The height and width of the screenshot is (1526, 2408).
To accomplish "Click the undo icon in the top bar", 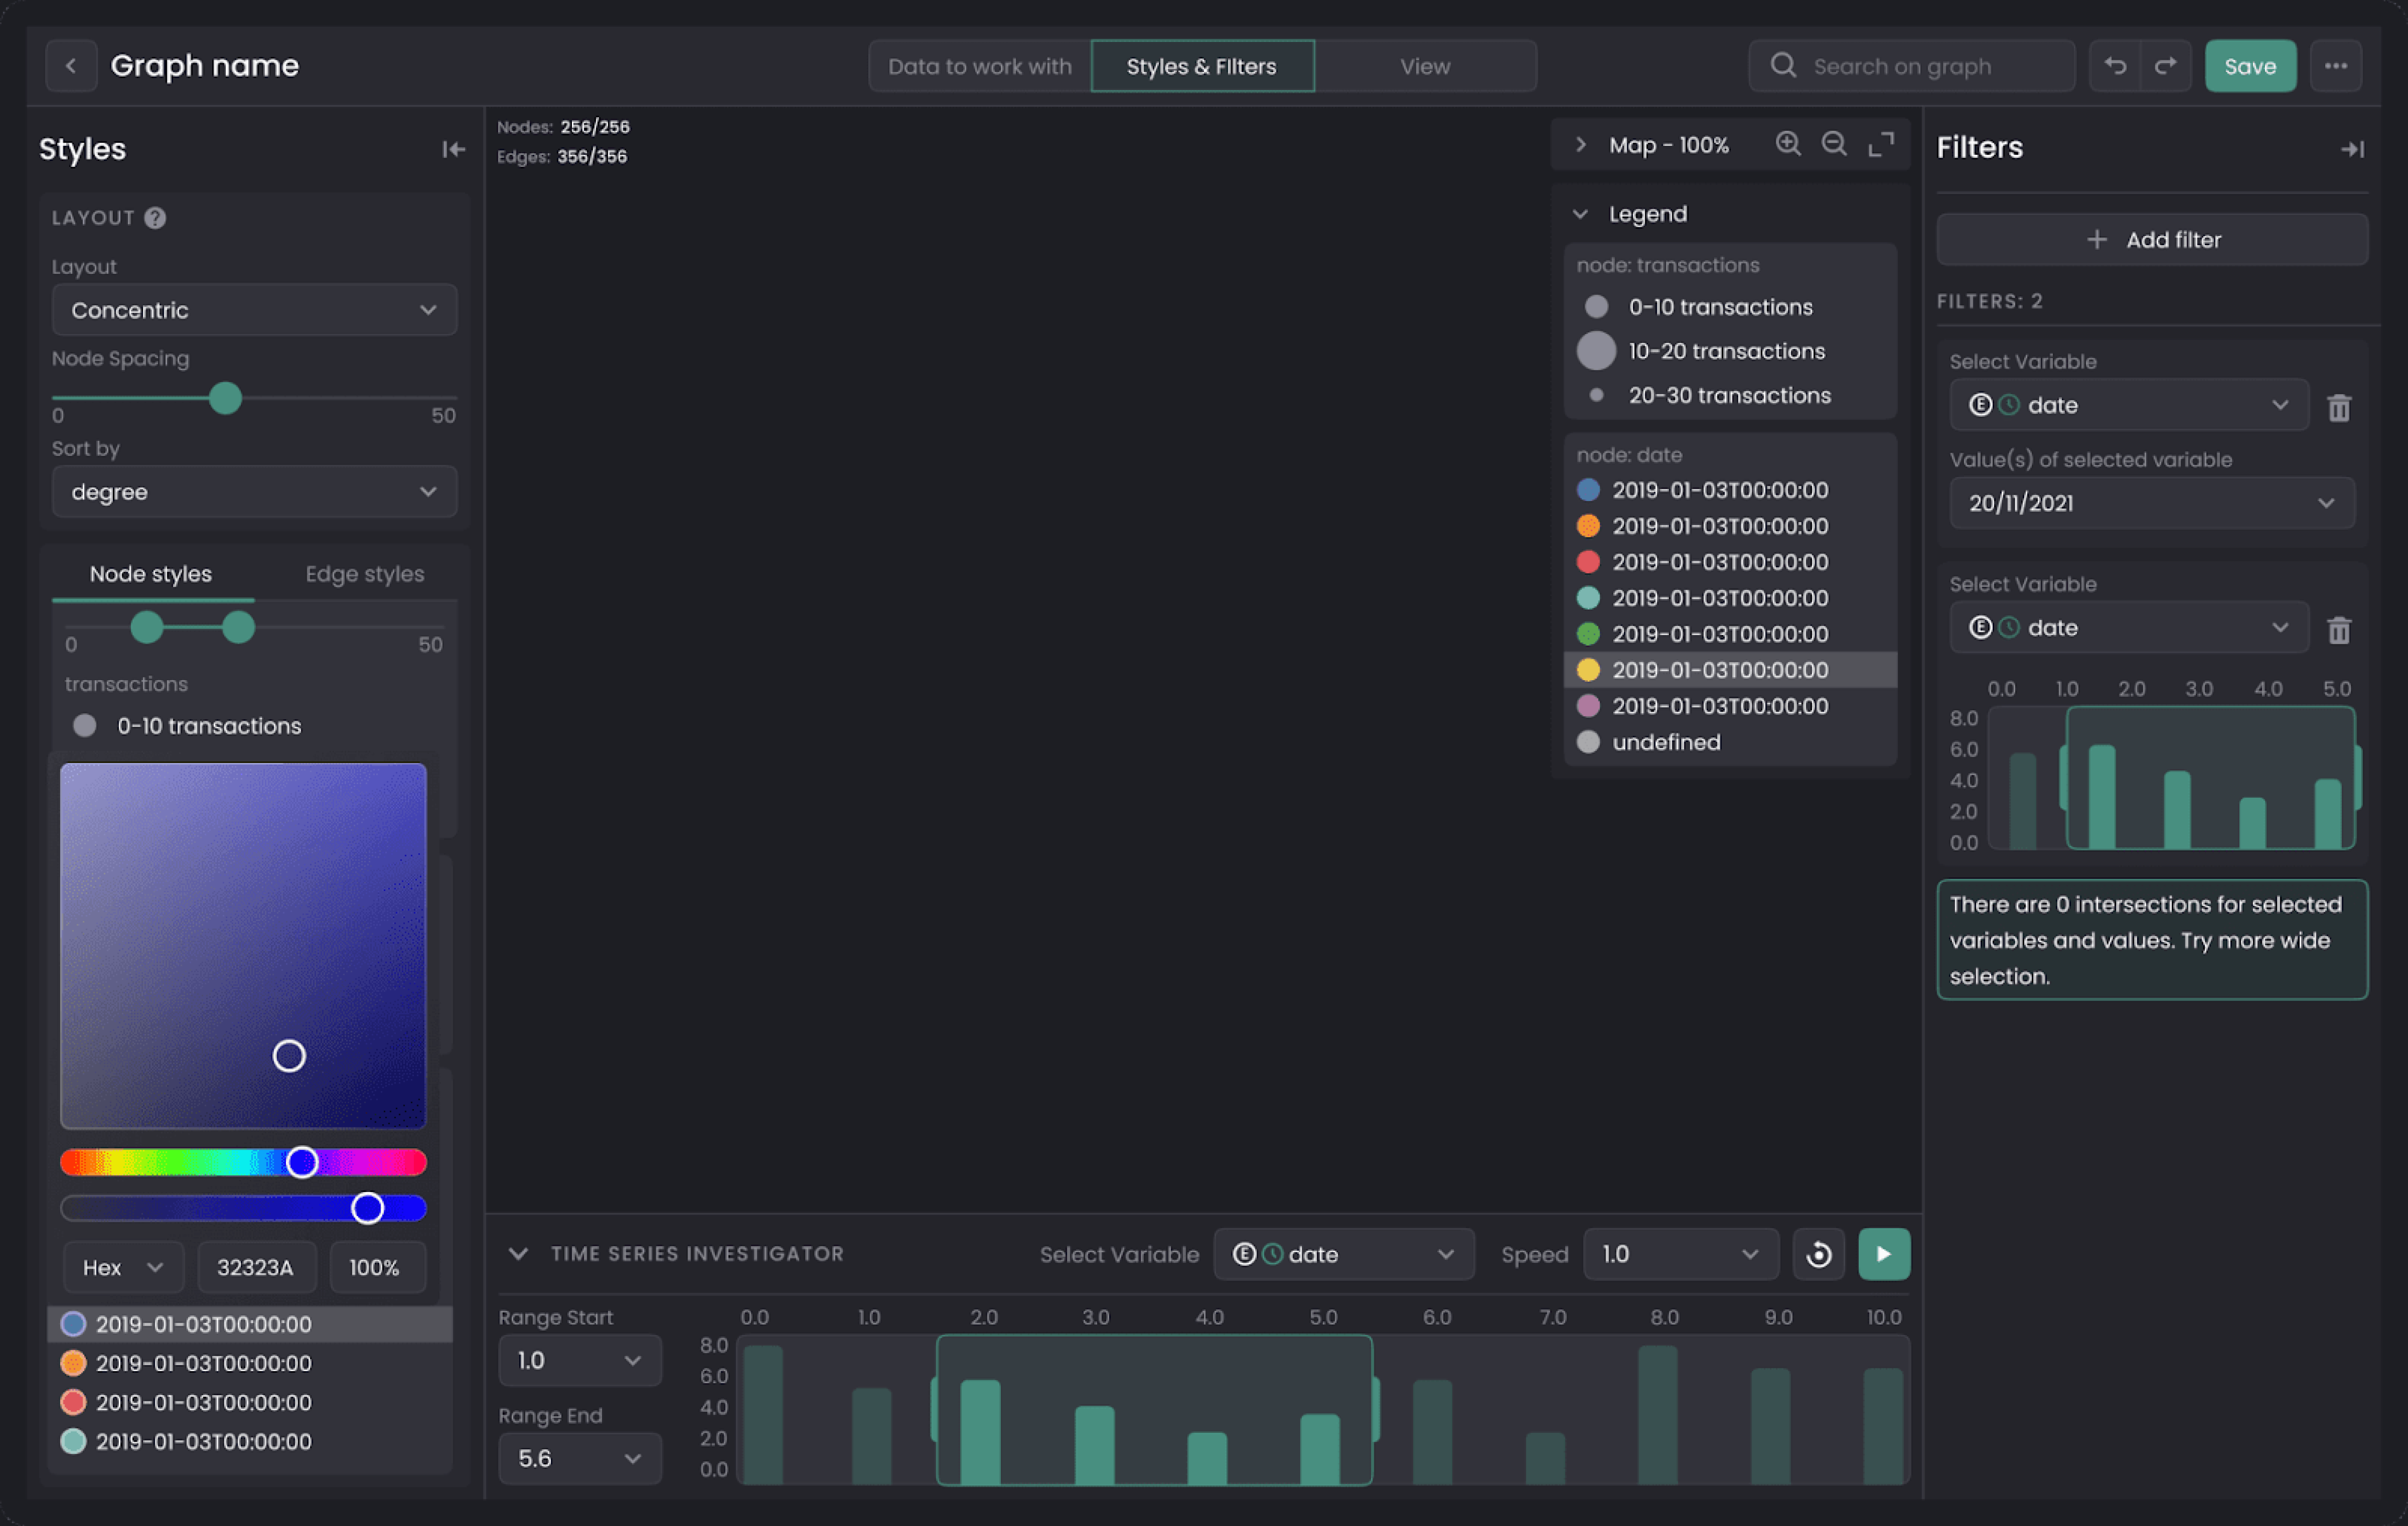I will (2116, 65).
